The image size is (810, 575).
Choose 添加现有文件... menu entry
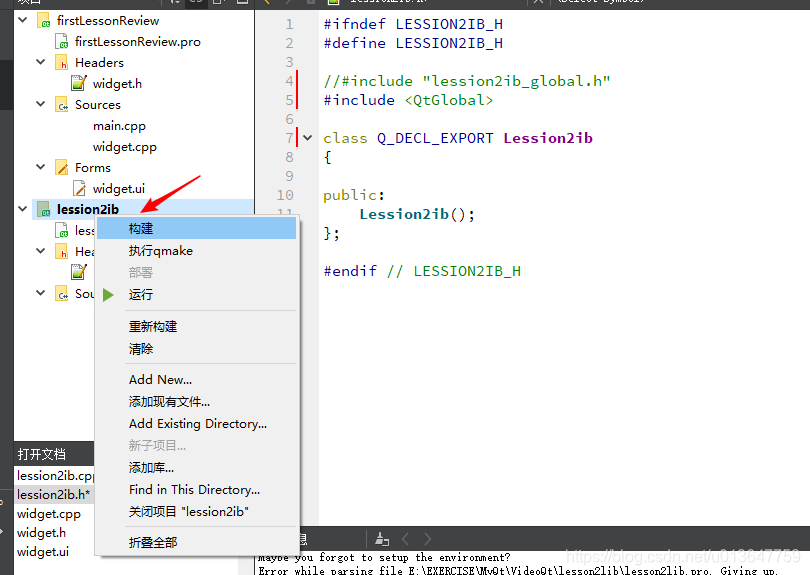(x=196, y=401)
